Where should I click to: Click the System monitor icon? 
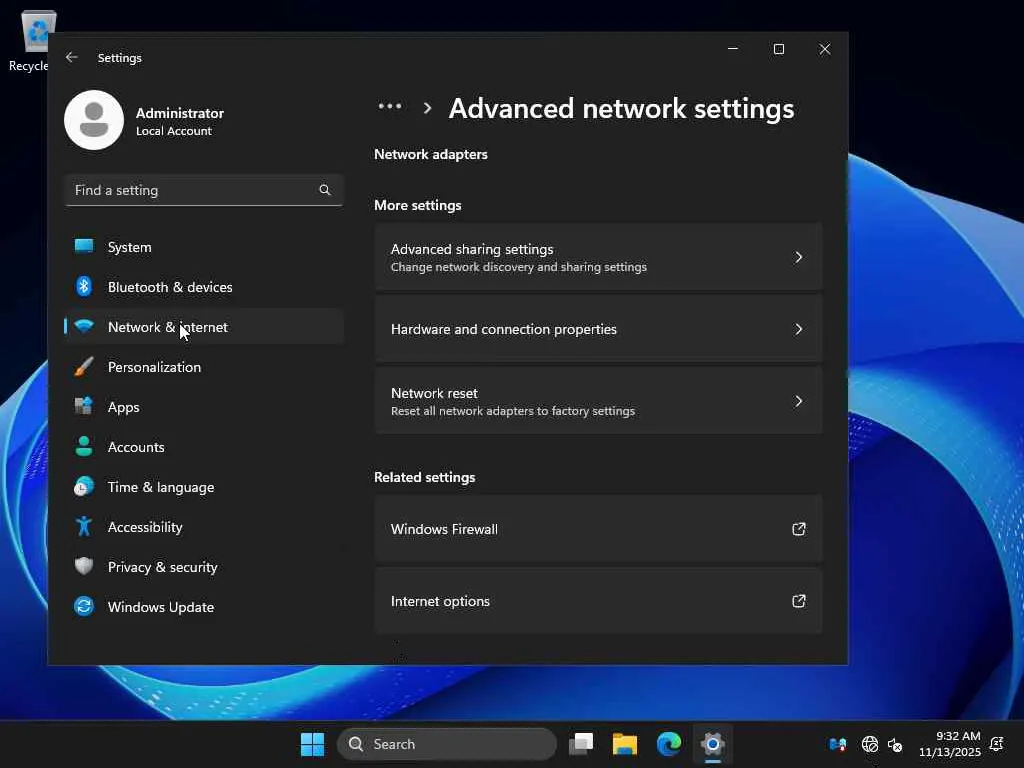(x=84, y=246)
